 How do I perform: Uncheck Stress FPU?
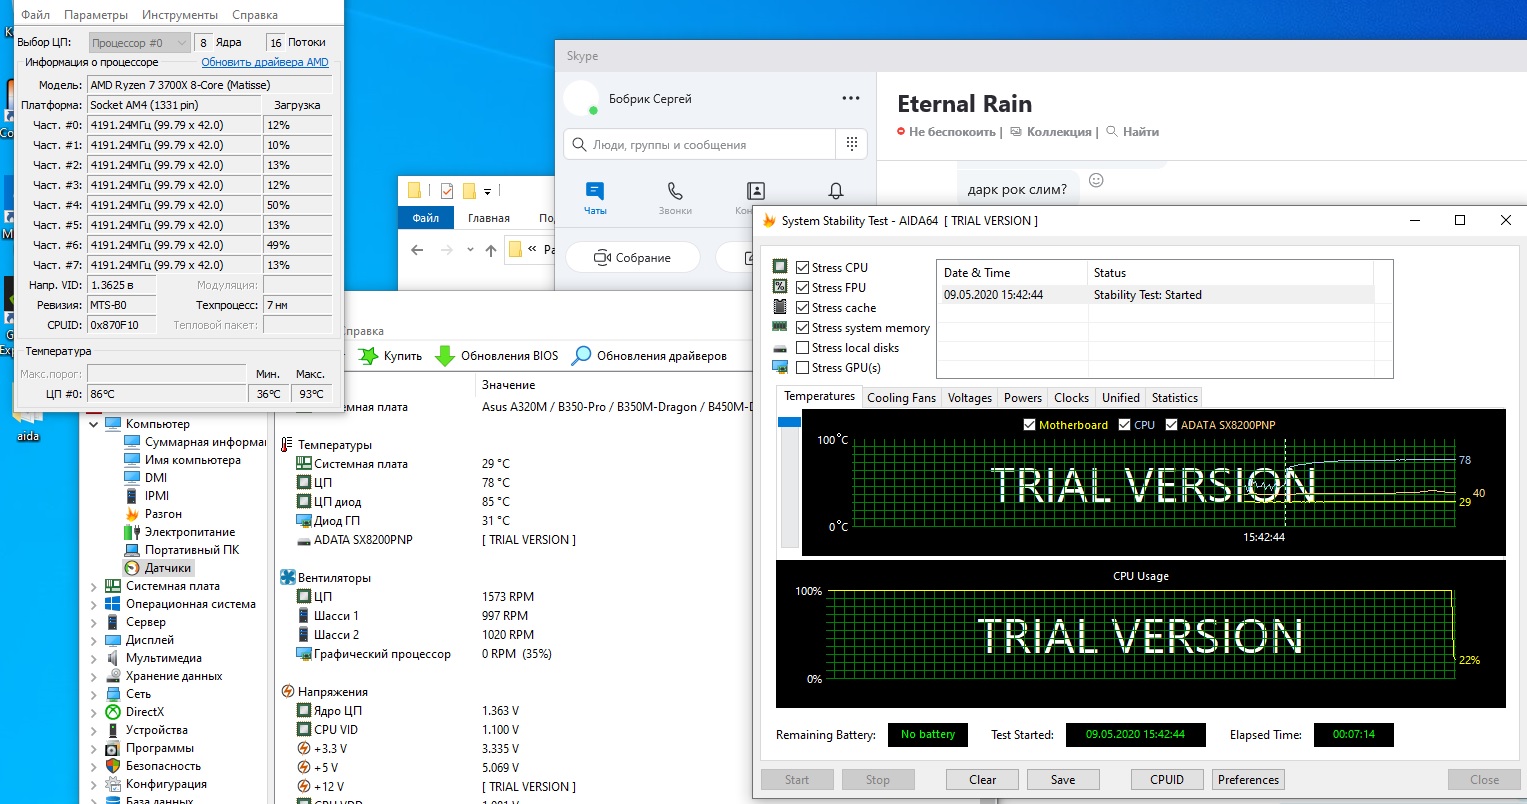point(802,287)
